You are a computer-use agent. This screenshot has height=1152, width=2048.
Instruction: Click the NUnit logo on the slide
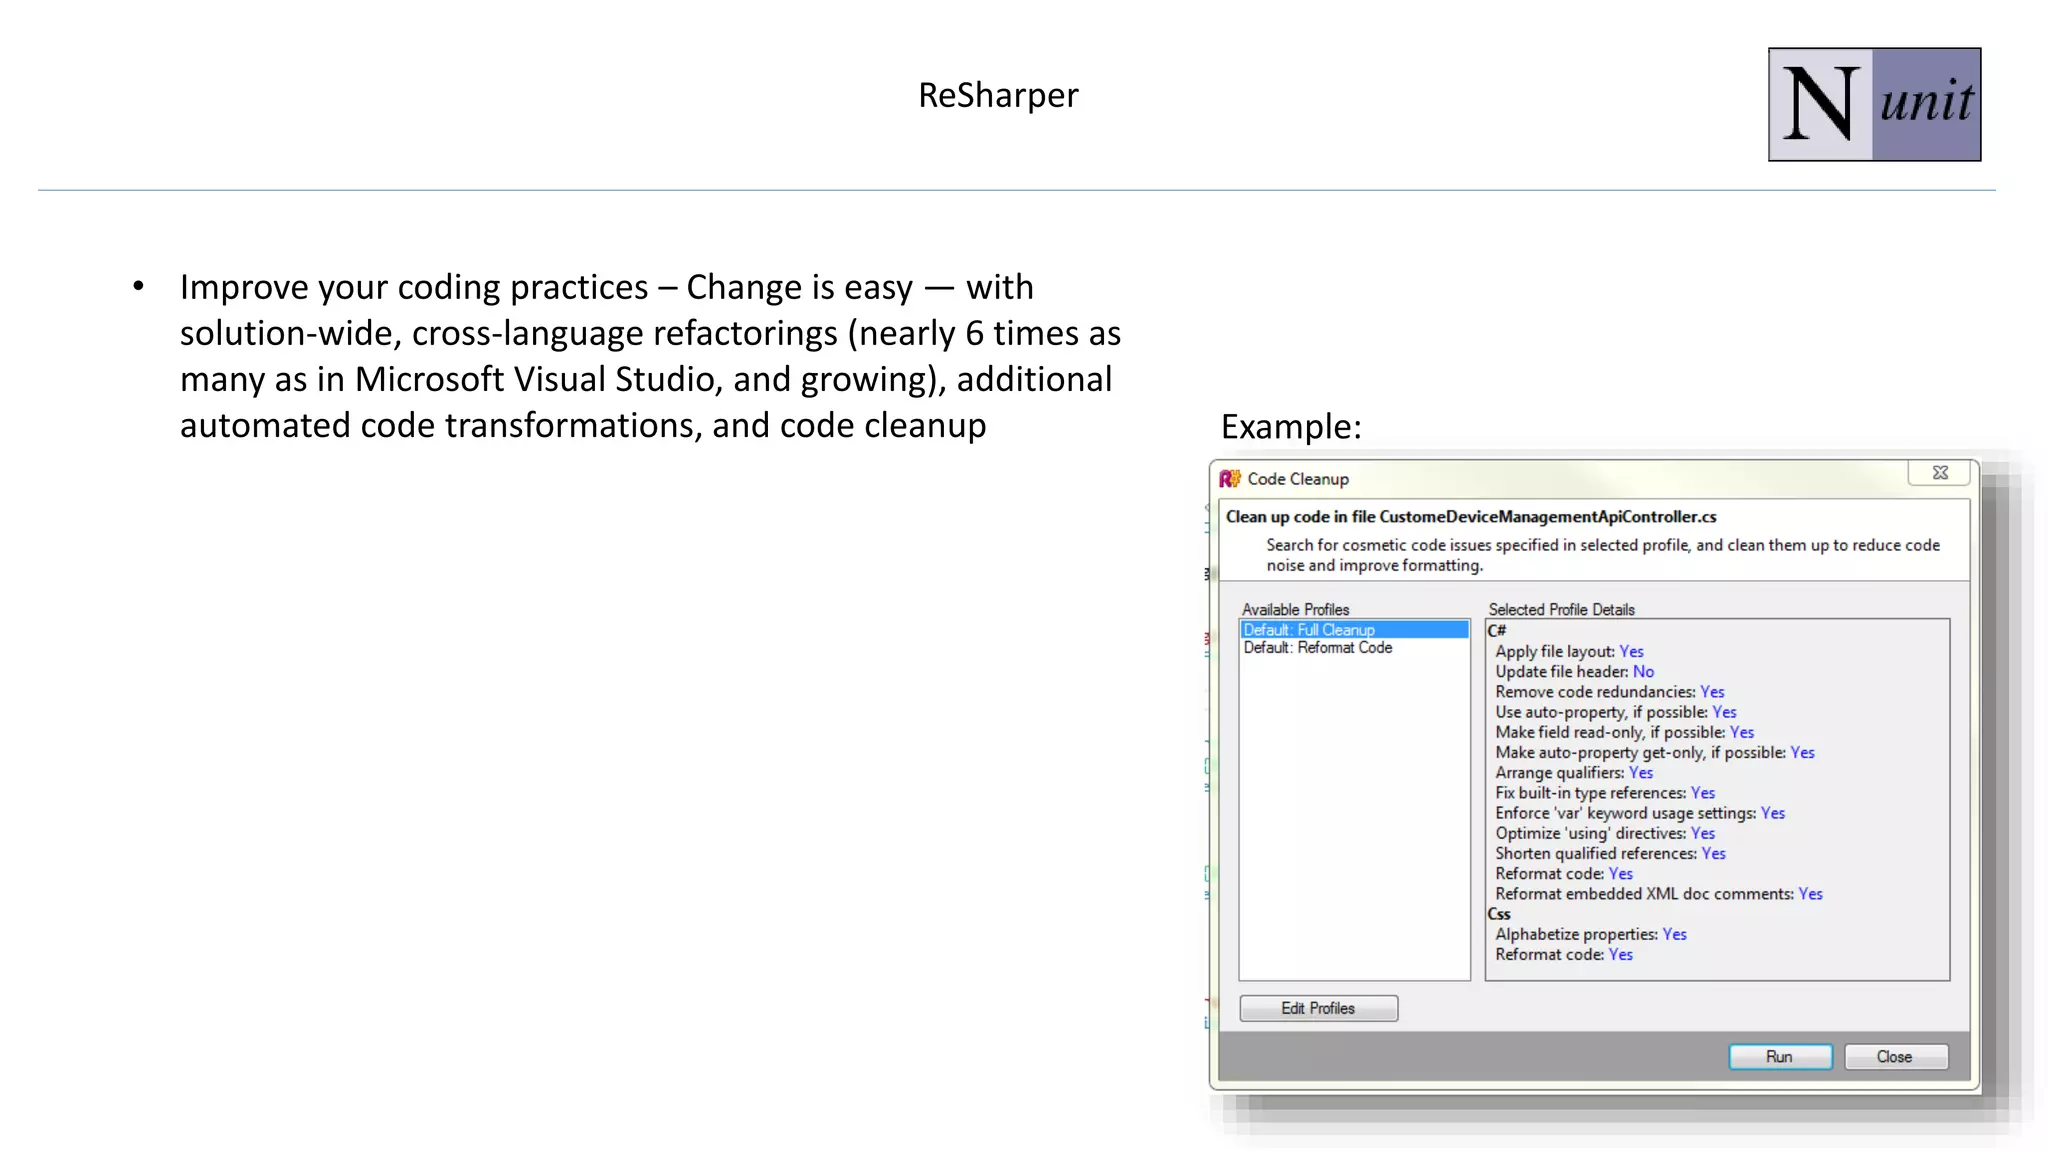coord(1874,104)
